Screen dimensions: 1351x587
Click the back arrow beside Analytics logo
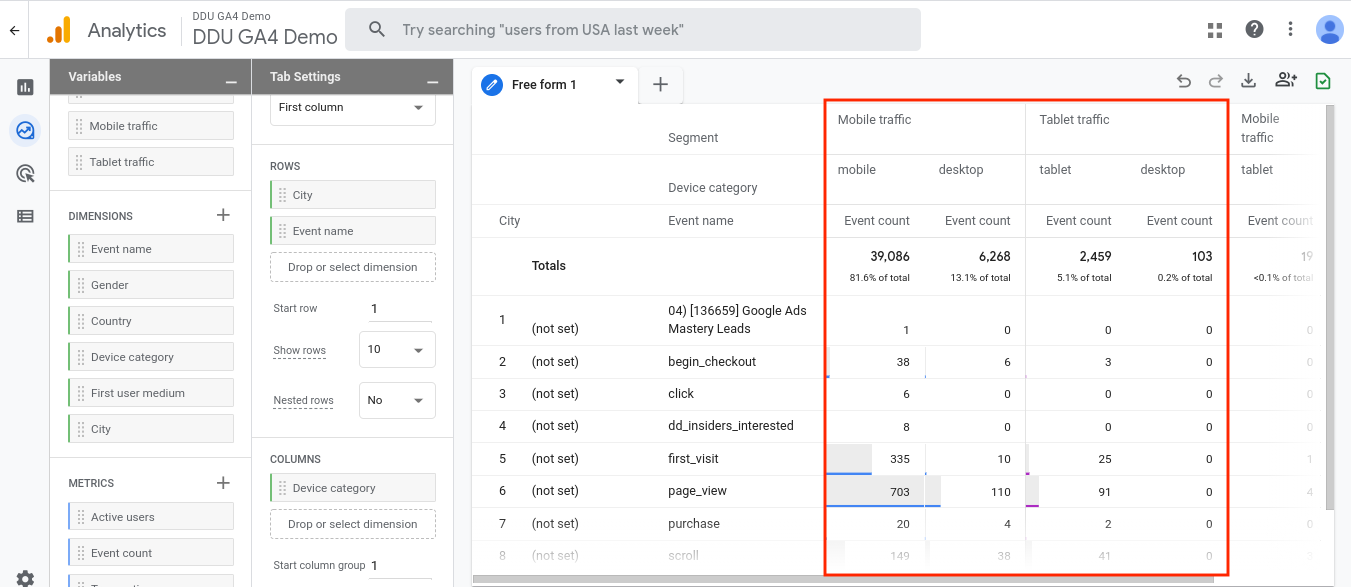[x=14, y=30]
